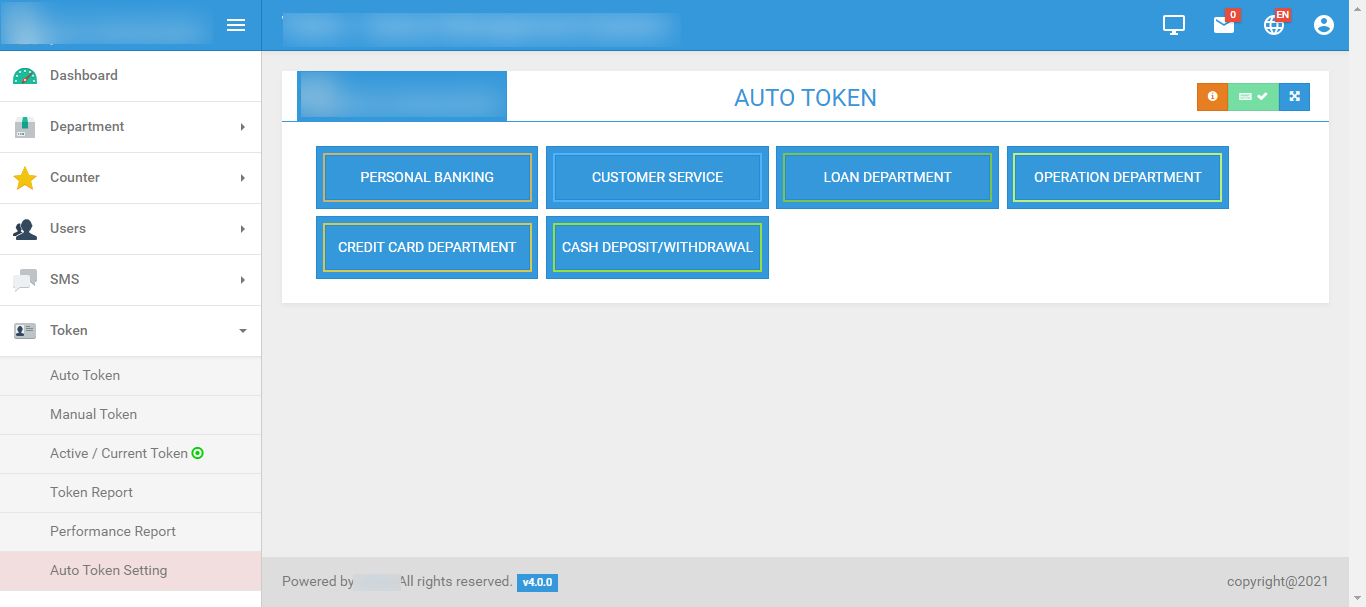Click the blue fullscreen expand icon
Image resolution: width=1366 pixels, height=607 pixels.
[x=1294, y=97]
